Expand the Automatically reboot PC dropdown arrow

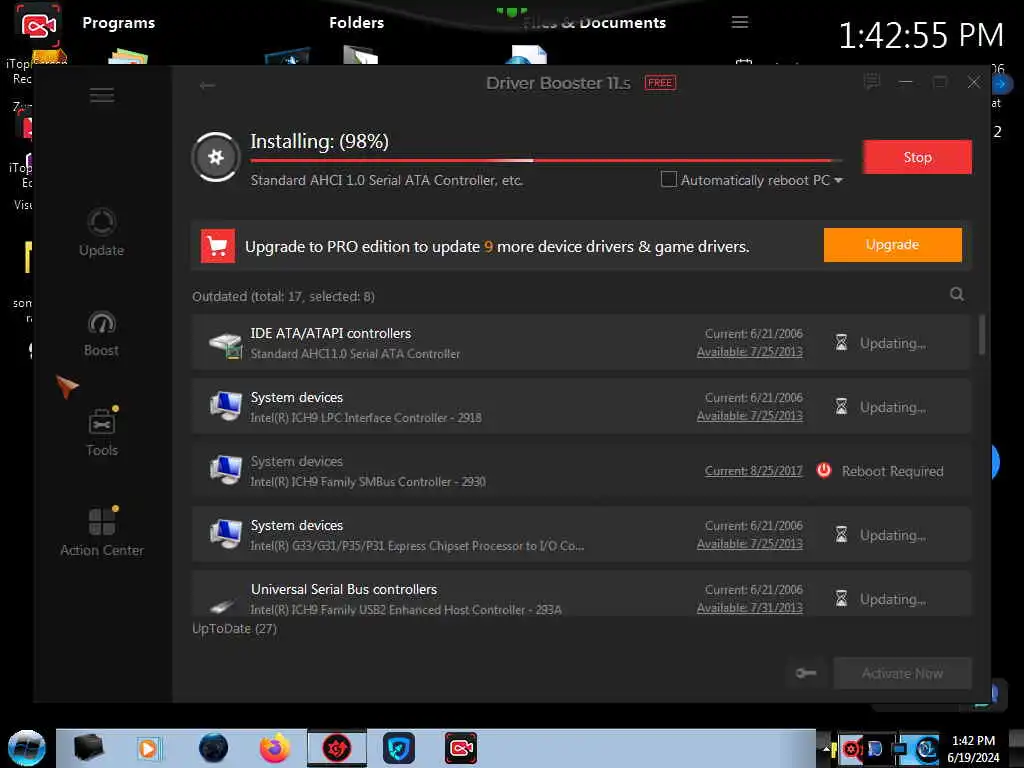click(839, 180)
